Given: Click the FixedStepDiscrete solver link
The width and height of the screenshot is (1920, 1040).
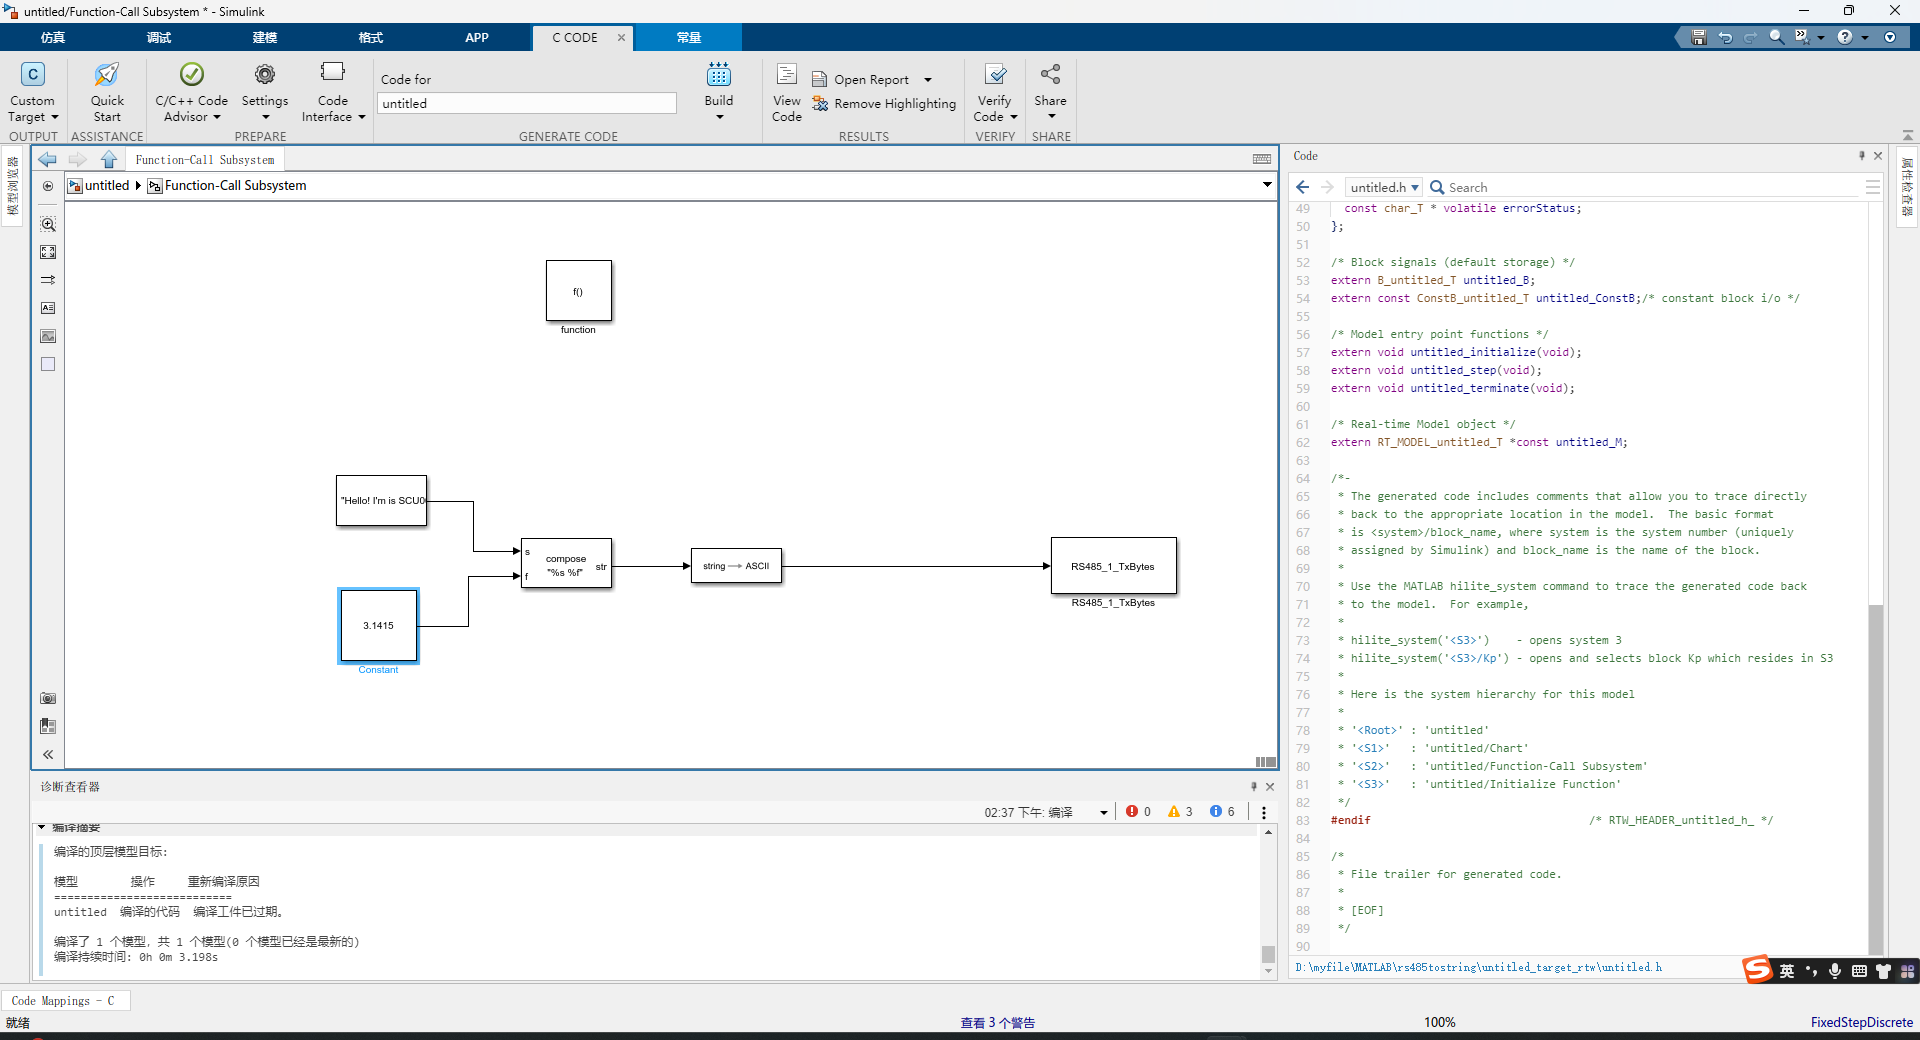Looking at the screenshot, I should pyautogui.click(x=1861, y=1022).
